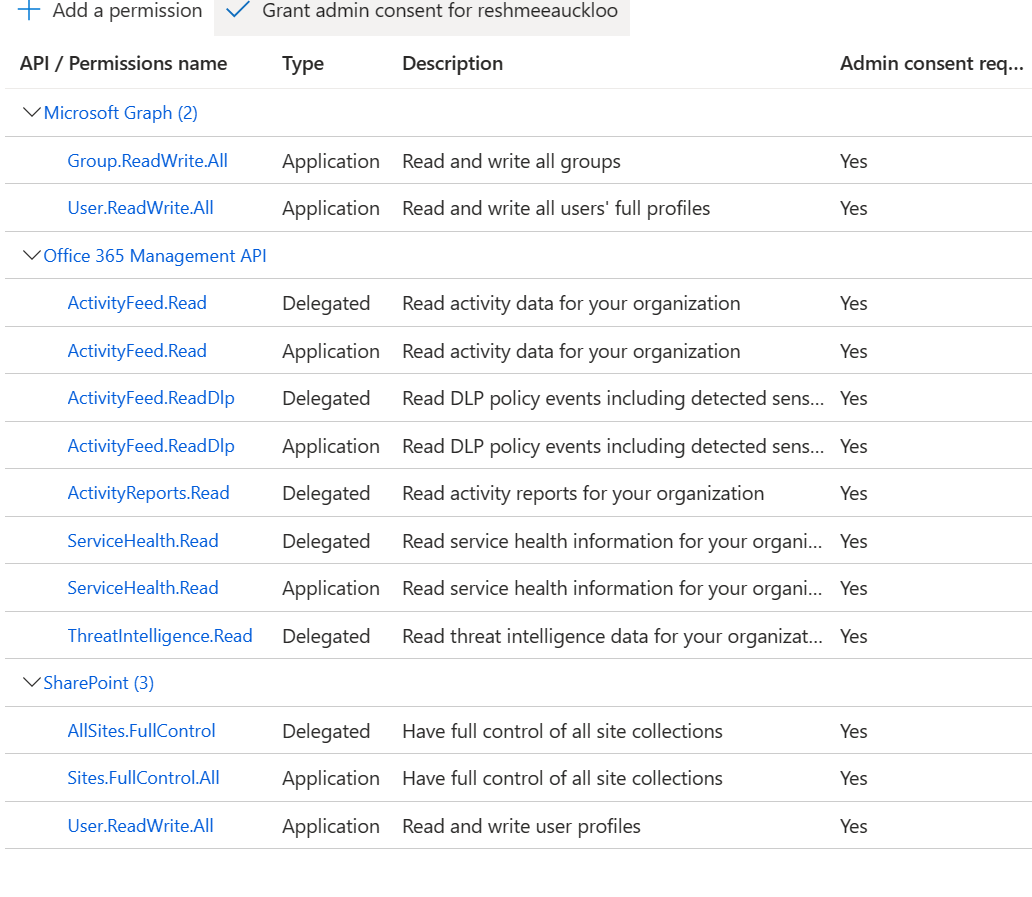Image resolution: width=1032 pixels, height=897 pixels.
Task: Click the Admin consent req... column header
Action: point(931,64)
